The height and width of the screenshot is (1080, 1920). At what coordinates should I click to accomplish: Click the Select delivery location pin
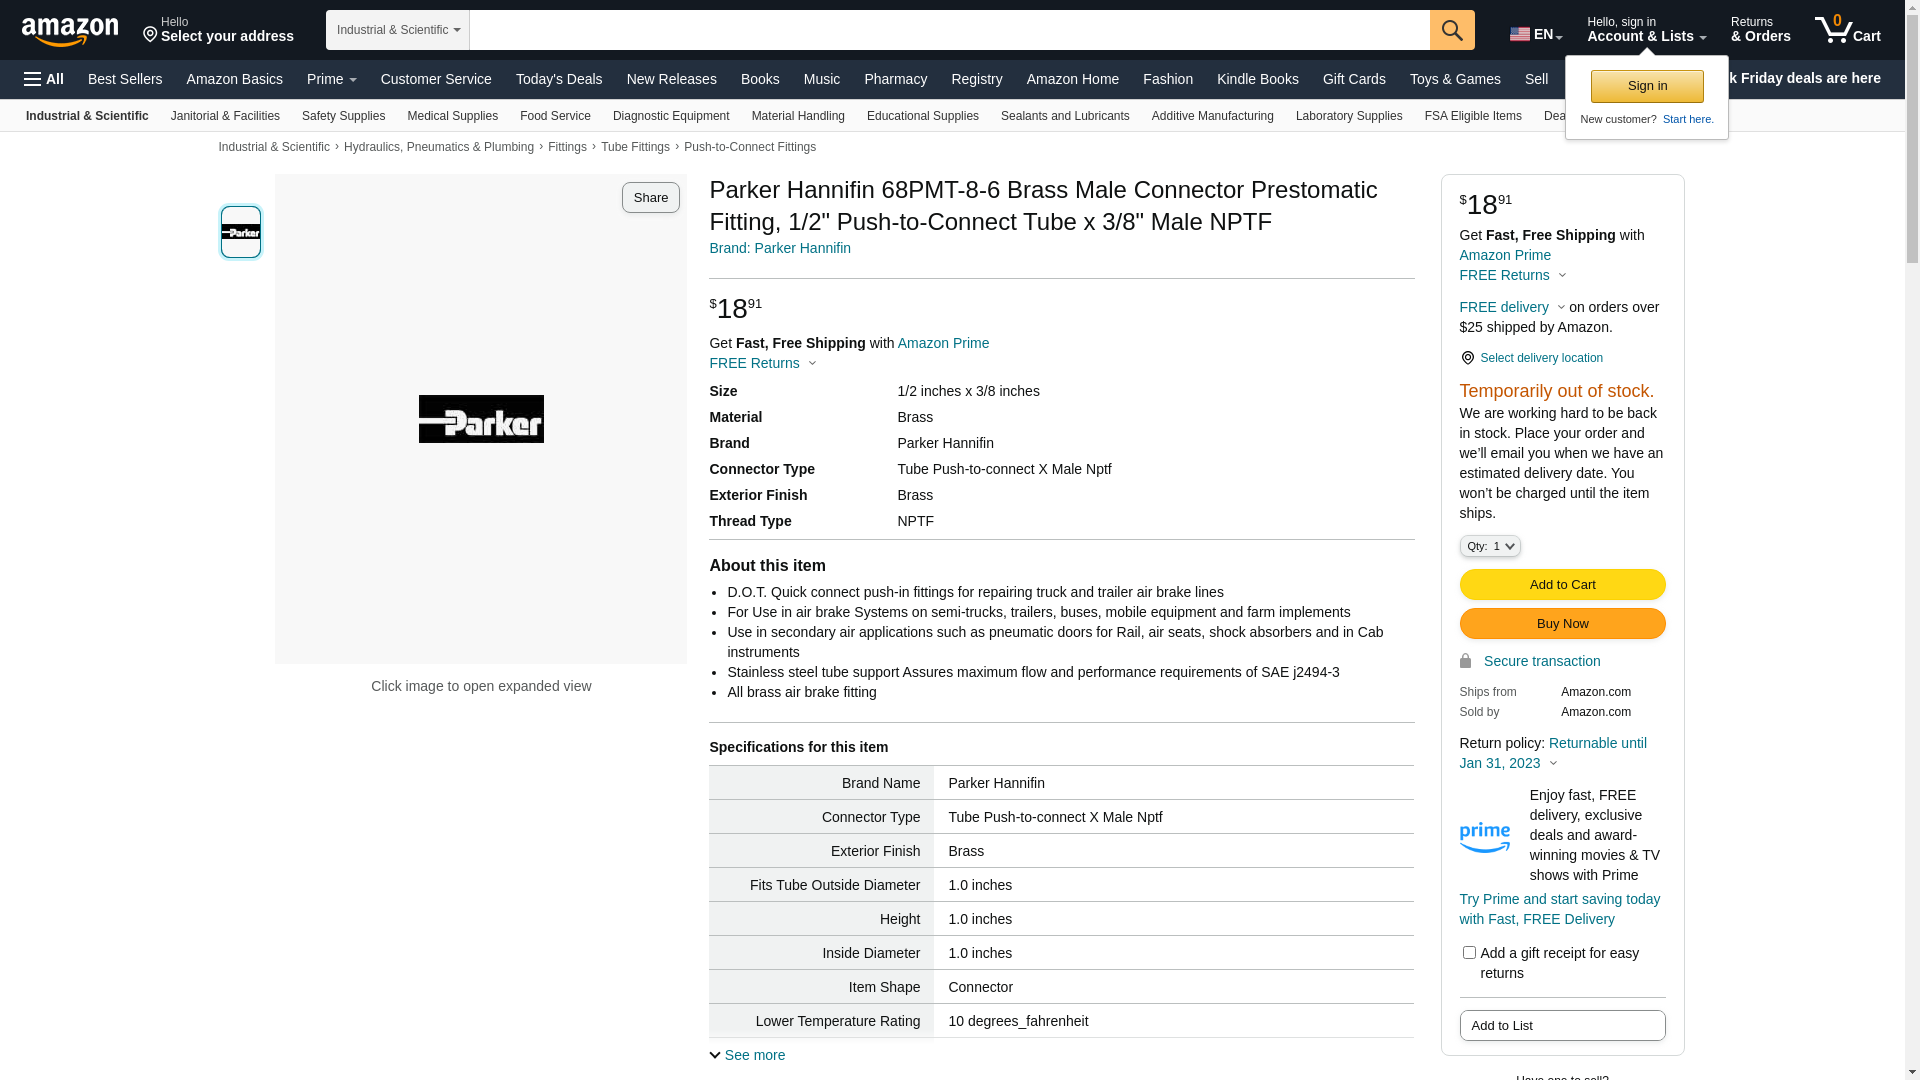click(x=1467, y=358)
